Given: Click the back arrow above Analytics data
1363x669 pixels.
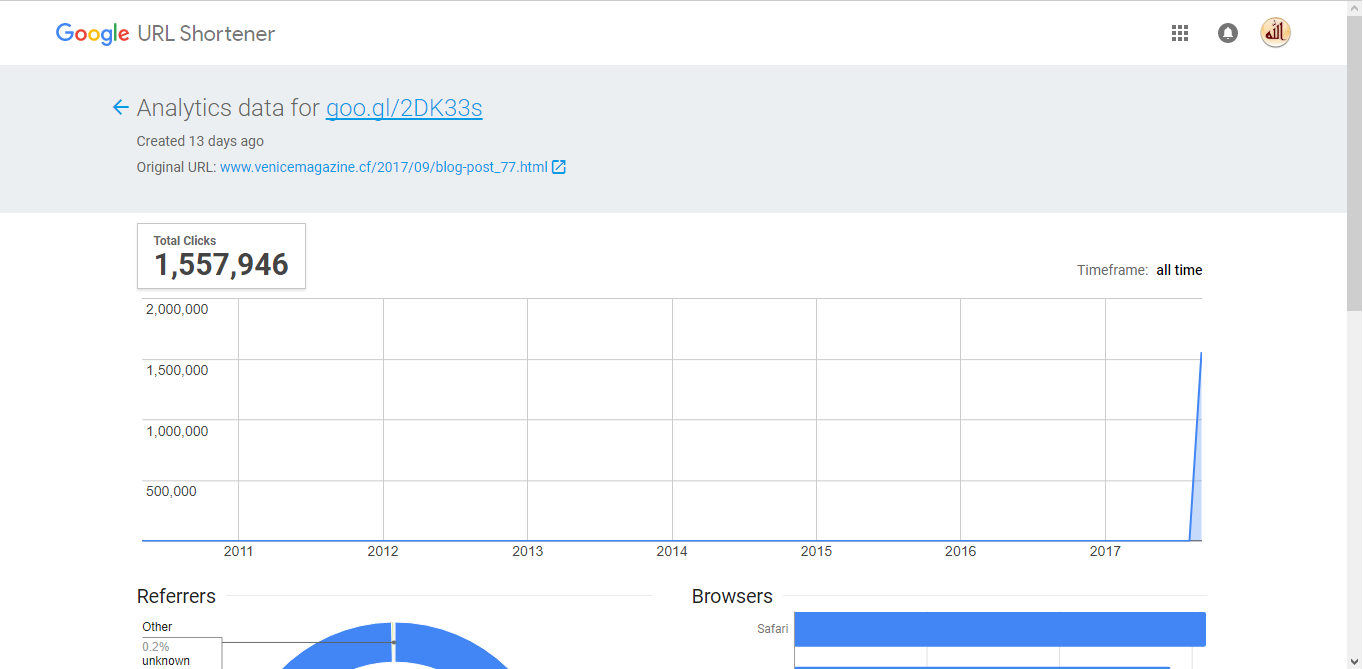Looking at the screenshot, I should (x=120, y=106).
